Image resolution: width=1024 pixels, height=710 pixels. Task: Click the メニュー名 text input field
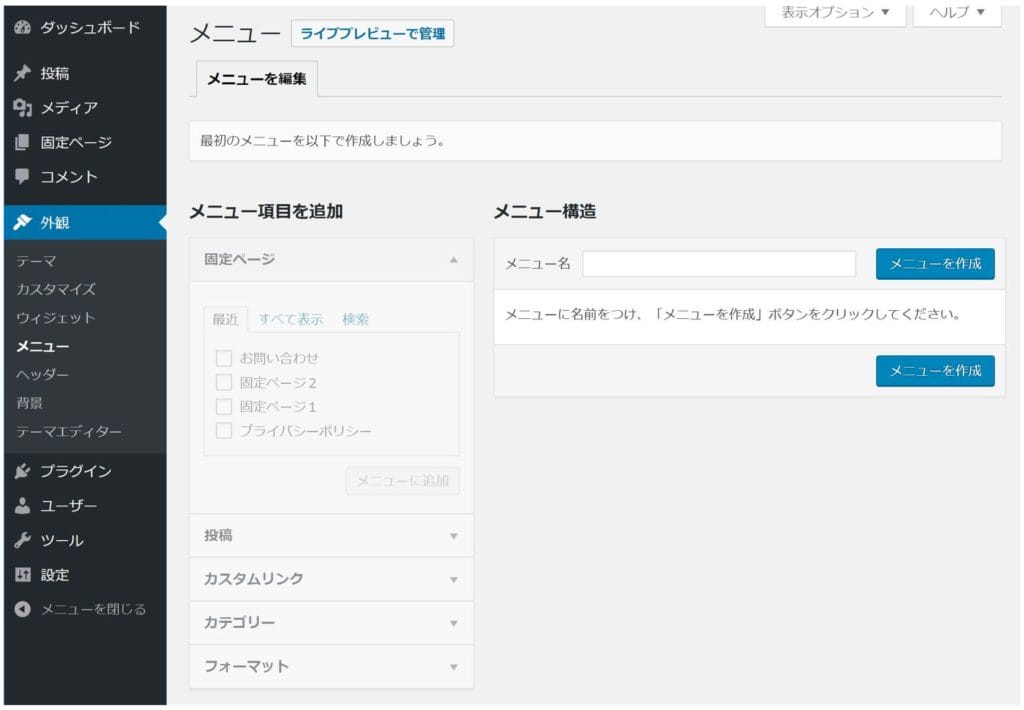click(719, 264)
